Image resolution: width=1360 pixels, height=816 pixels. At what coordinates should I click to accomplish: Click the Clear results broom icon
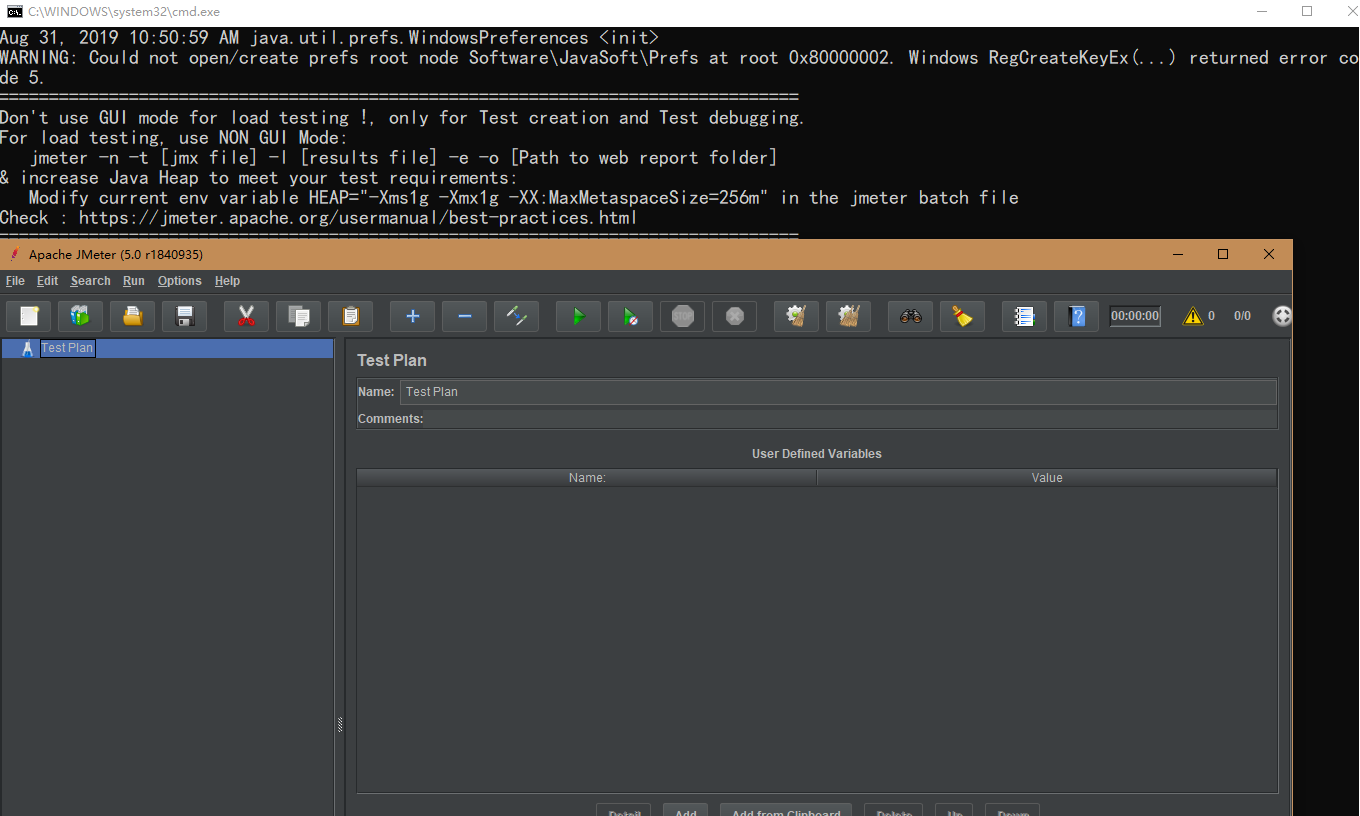click(x=796, y=316)
